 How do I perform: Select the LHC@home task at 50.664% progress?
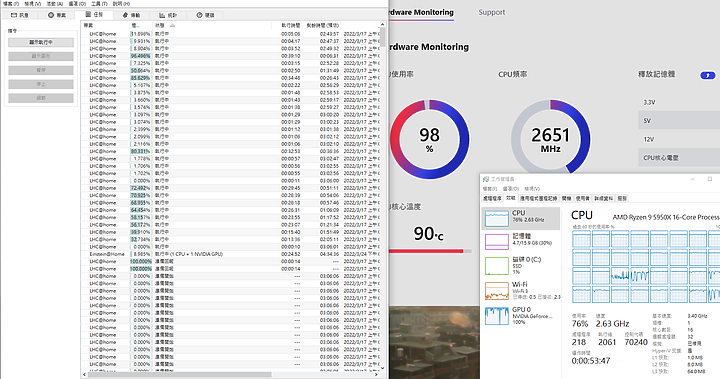coord(230,71)
